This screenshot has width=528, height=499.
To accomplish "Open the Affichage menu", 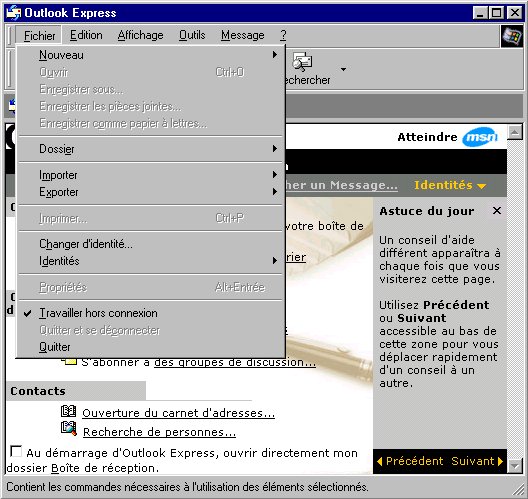I will 140,35.
